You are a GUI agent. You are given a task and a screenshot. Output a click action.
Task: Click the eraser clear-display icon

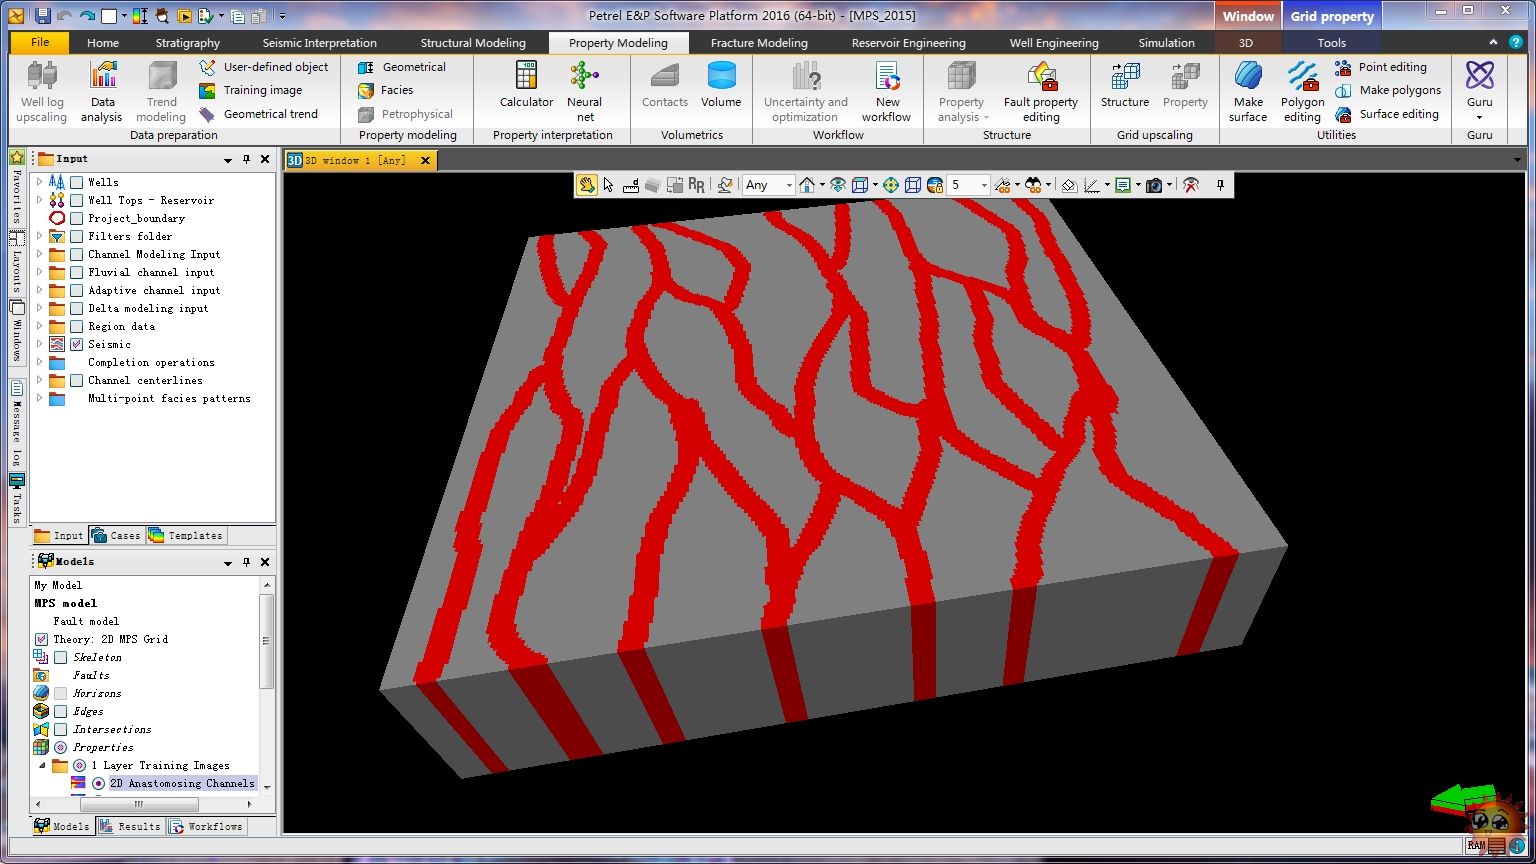coord(1068,185)
